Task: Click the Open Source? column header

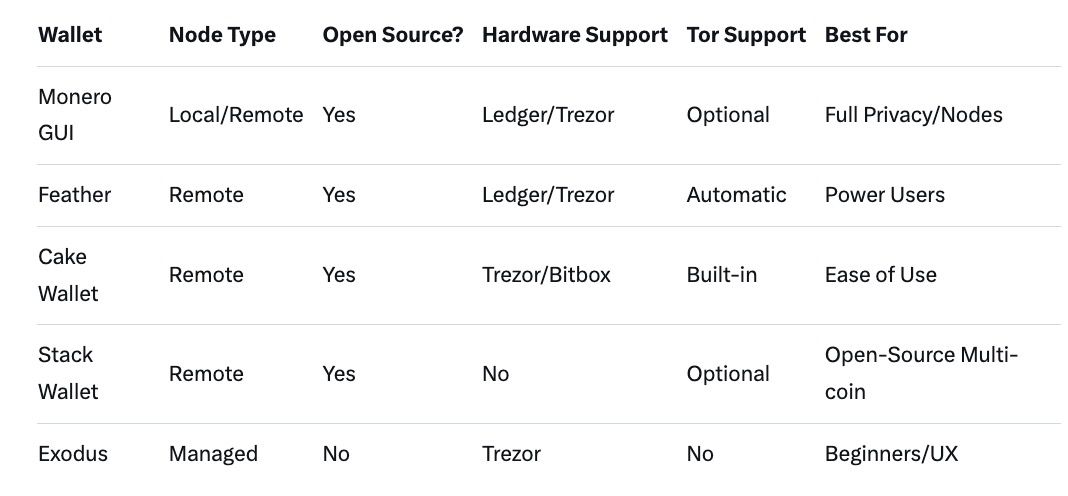Action: coord(392,35)
